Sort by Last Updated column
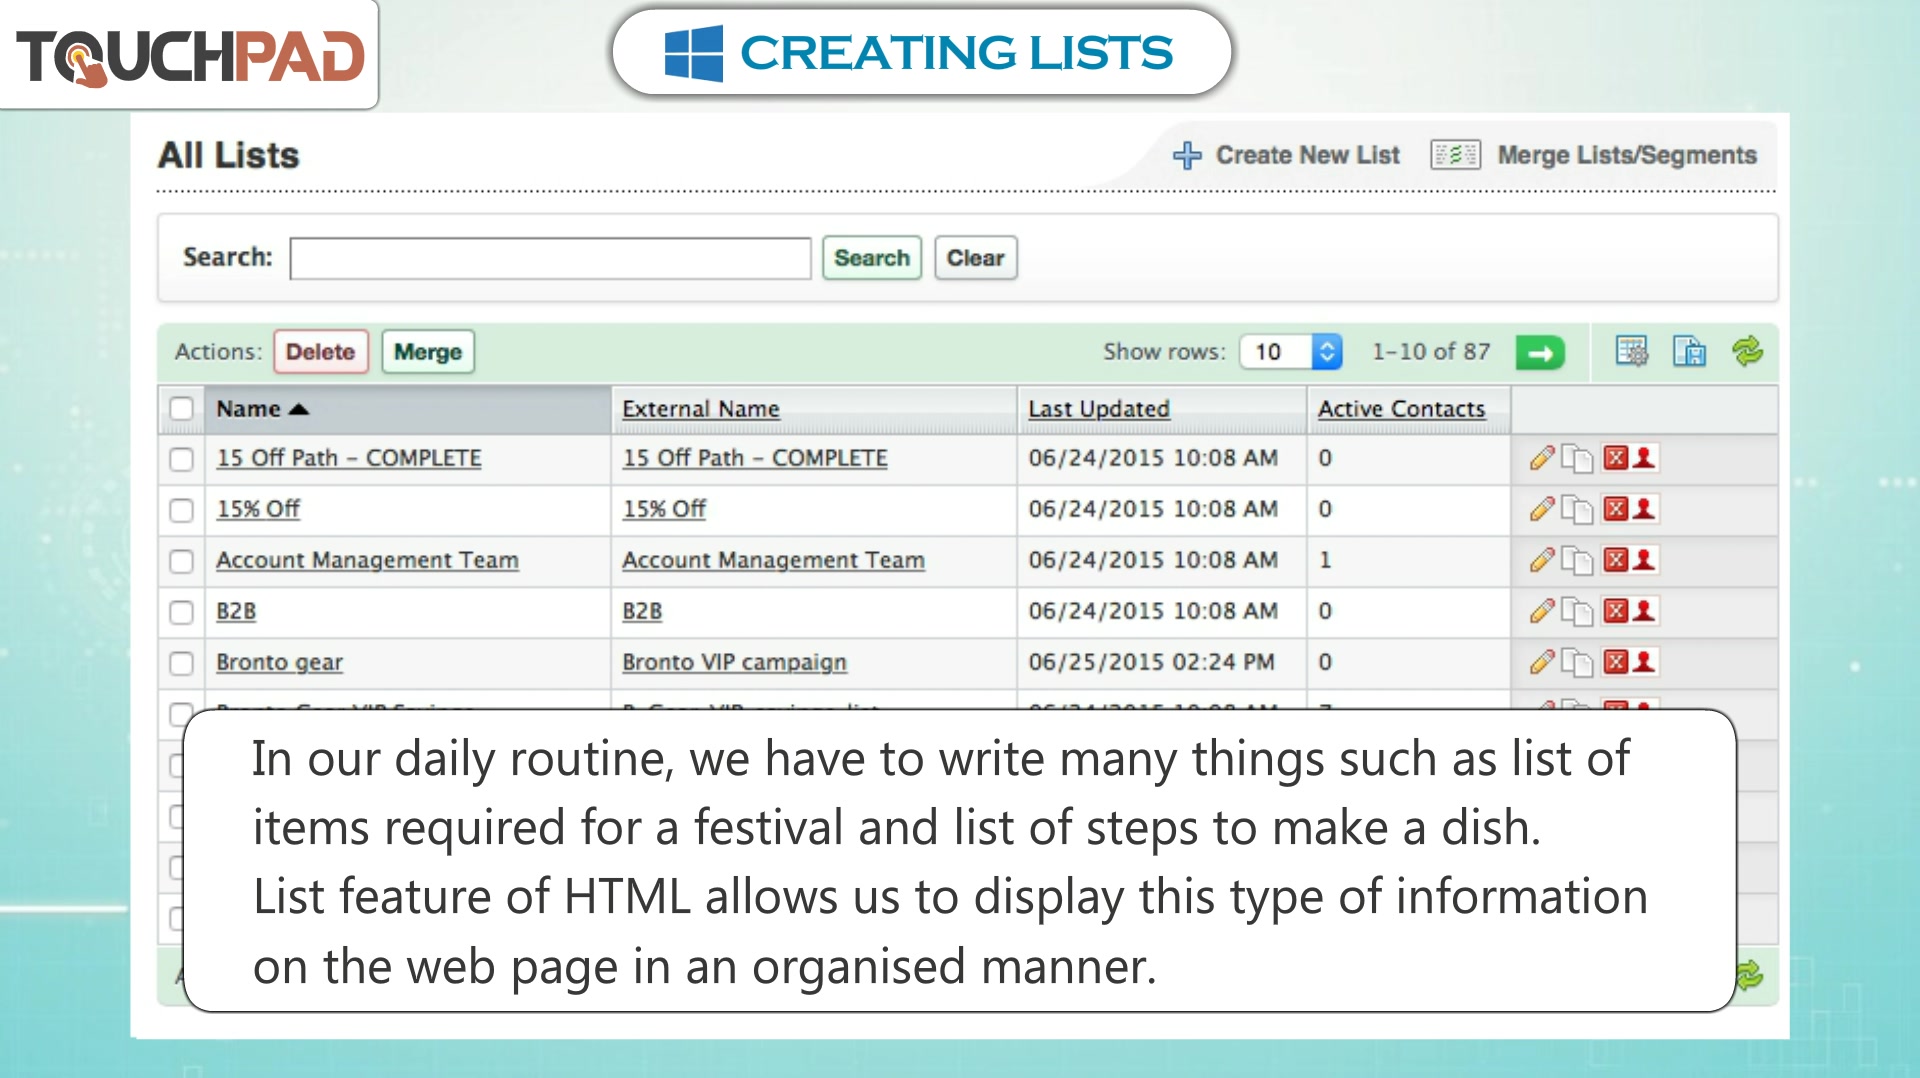This screenshot has height=1078, width=1920. (x=1098, y=409)
